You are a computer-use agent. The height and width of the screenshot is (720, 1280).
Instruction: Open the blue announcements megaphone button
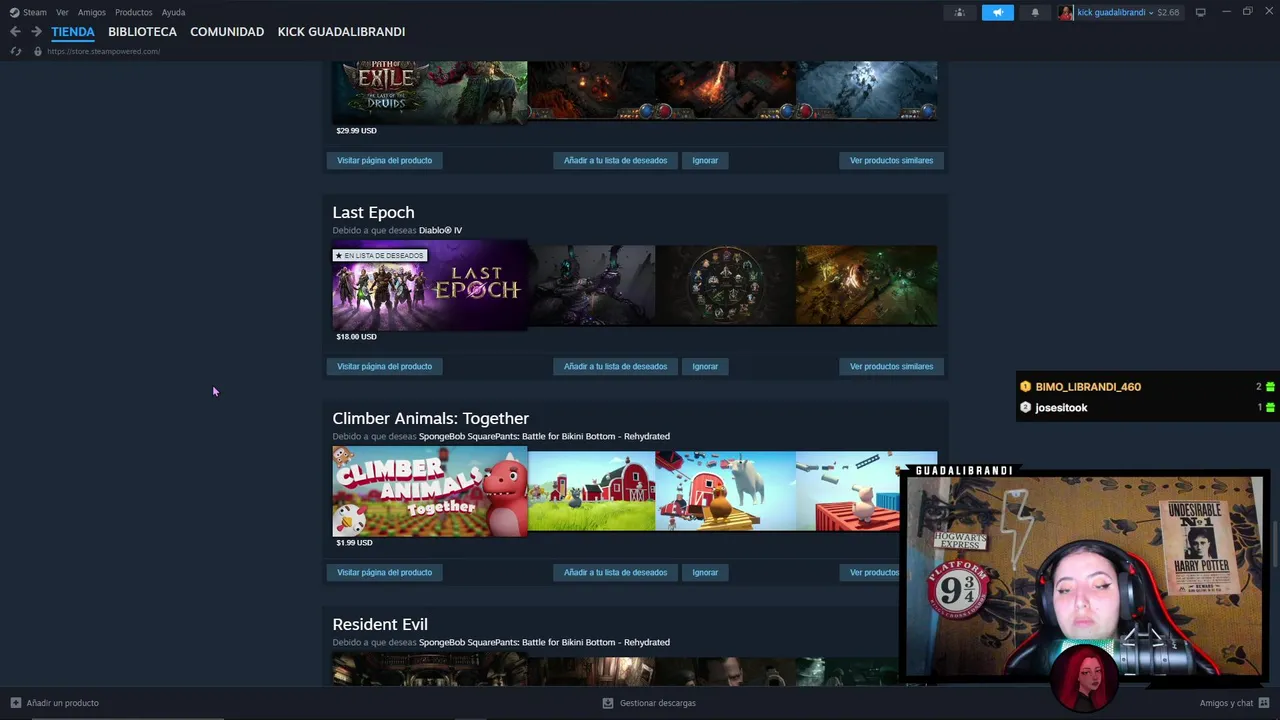[x=997, y=12]
